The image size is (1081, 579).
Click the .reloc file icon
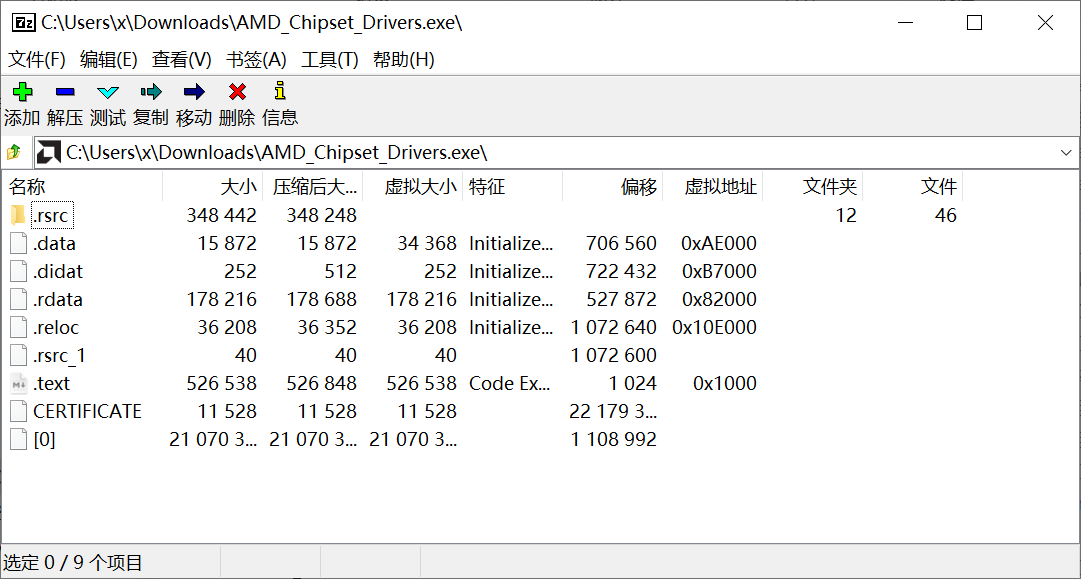click(19, 327)
